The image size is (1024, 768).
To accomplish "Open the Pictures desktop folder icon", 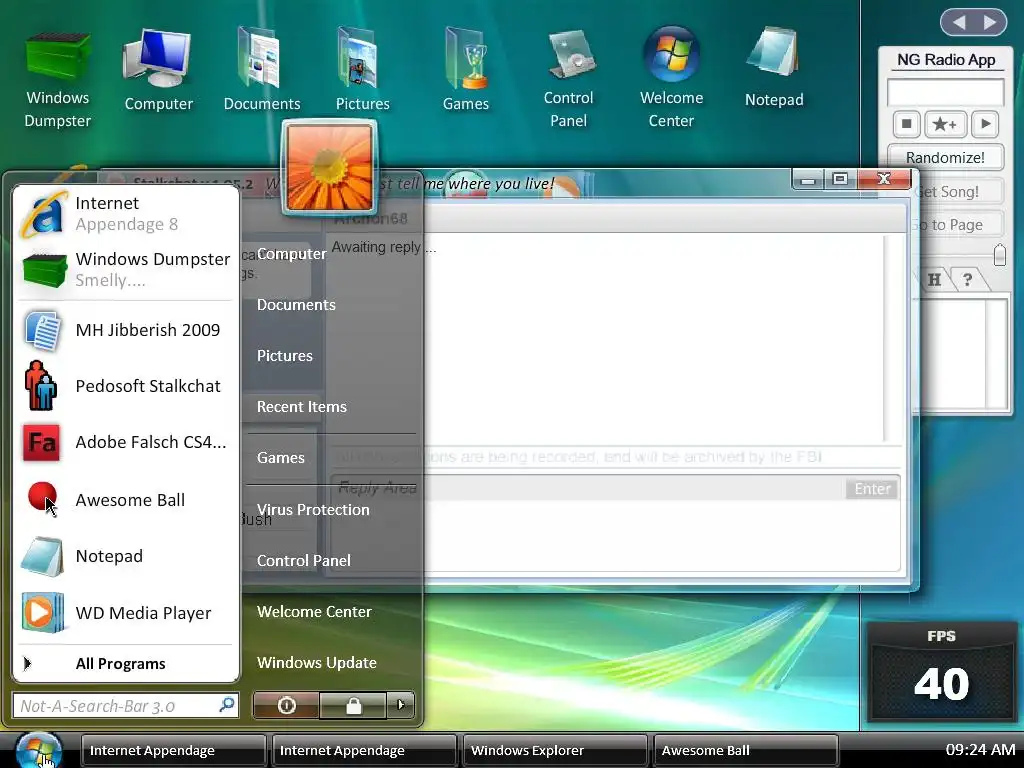I will click(x=362, y=69).
